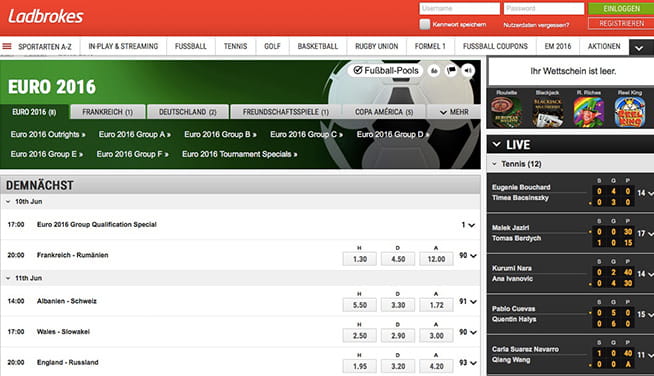Focus the Username input field
This screenshot has width=654, height=376.
[459, 8]
